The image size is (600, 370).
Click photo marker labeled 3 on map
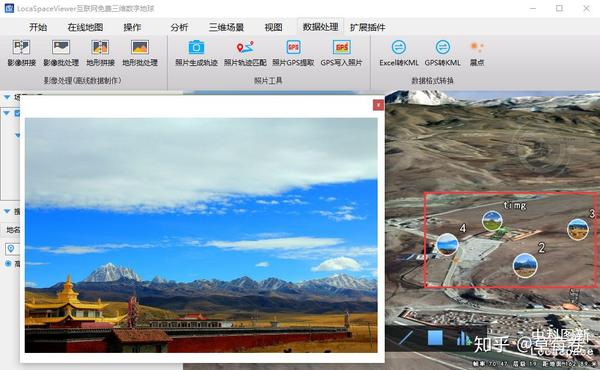(578, 229)
